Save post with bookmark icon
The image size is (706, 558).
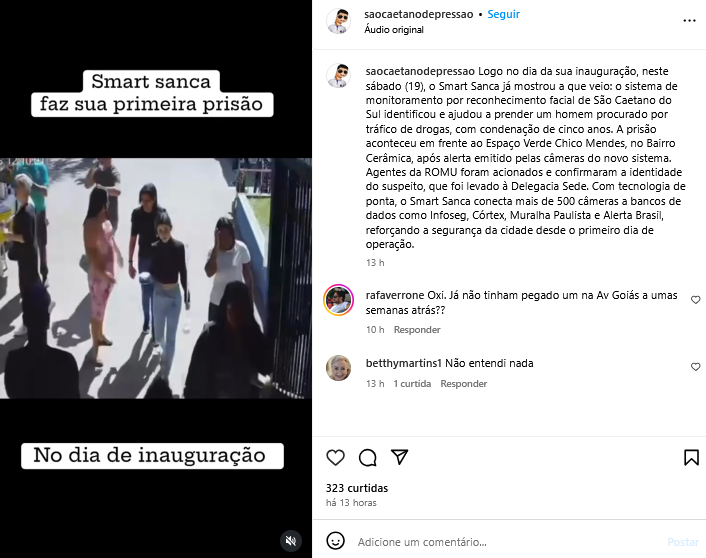(x=691, y=458)
